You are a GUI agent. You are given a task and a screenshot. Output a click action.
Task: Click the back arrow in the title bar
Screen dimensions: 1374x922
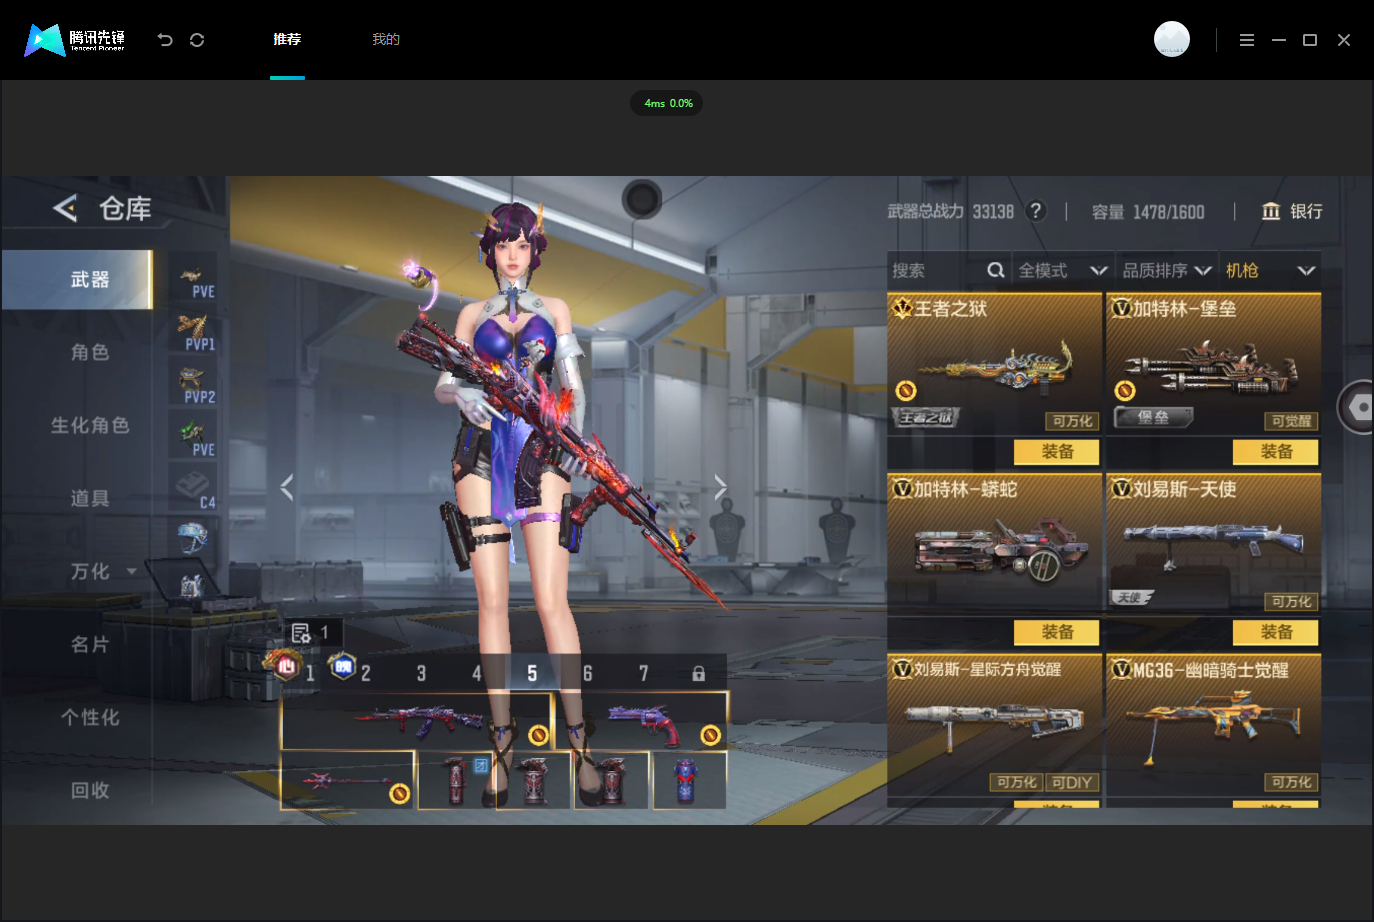(165, 40)
